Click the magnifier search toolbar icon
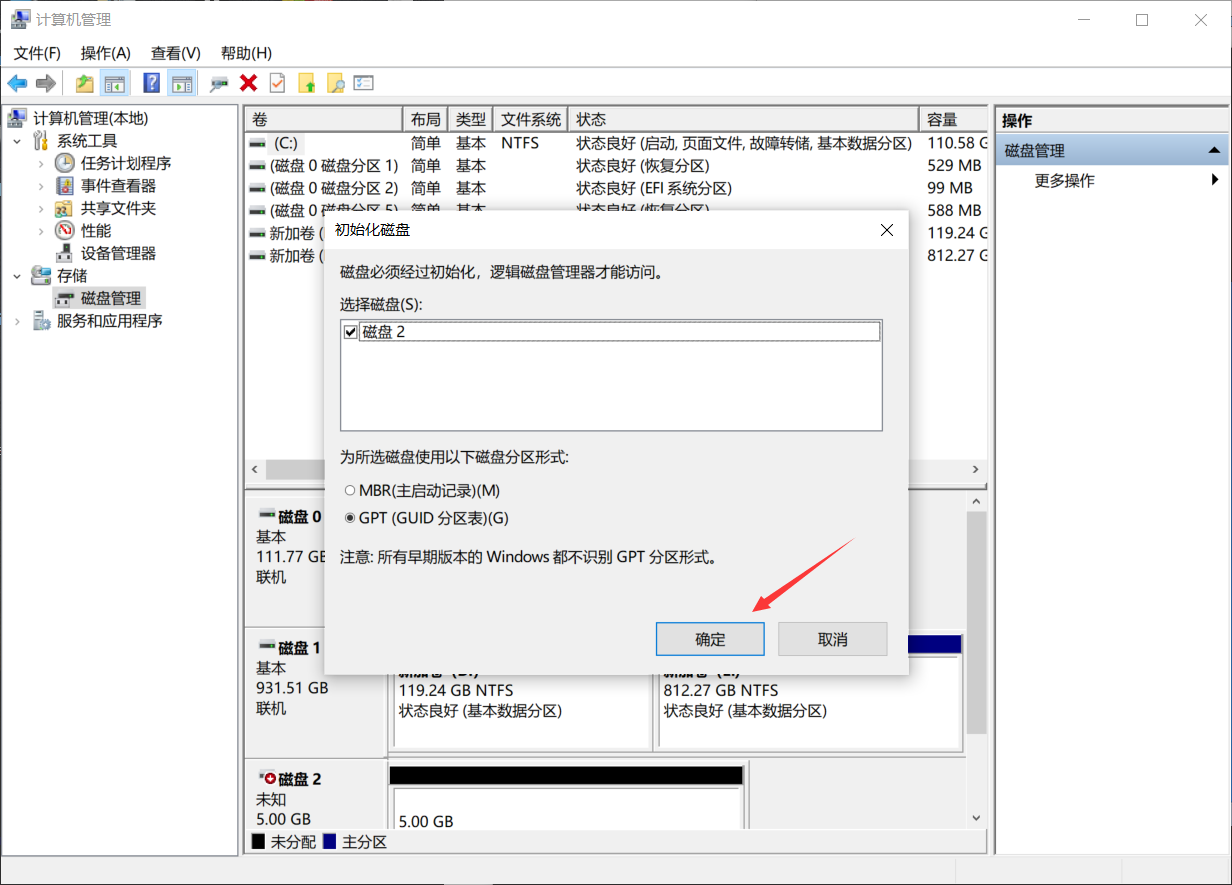Viewport: 1232px width, 885px height. pyautogui.click(x=336, y=84)
